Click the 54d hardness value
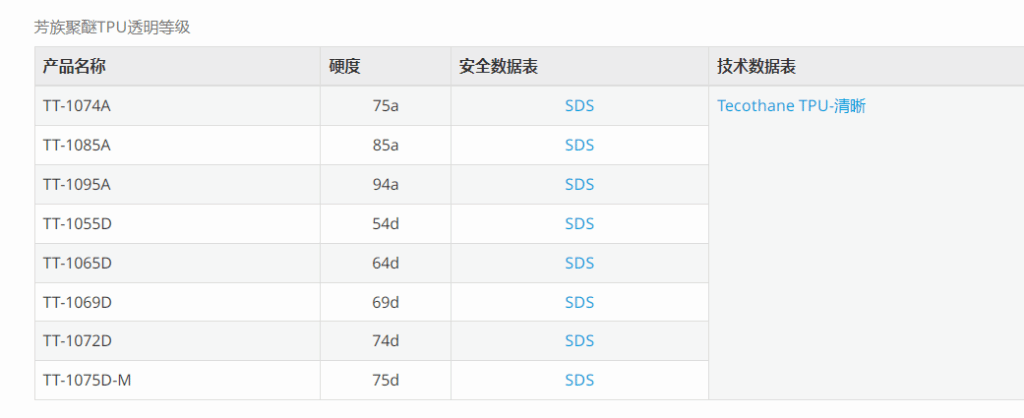This screenshot has width=1024, height=418. (x=385, y=223)
